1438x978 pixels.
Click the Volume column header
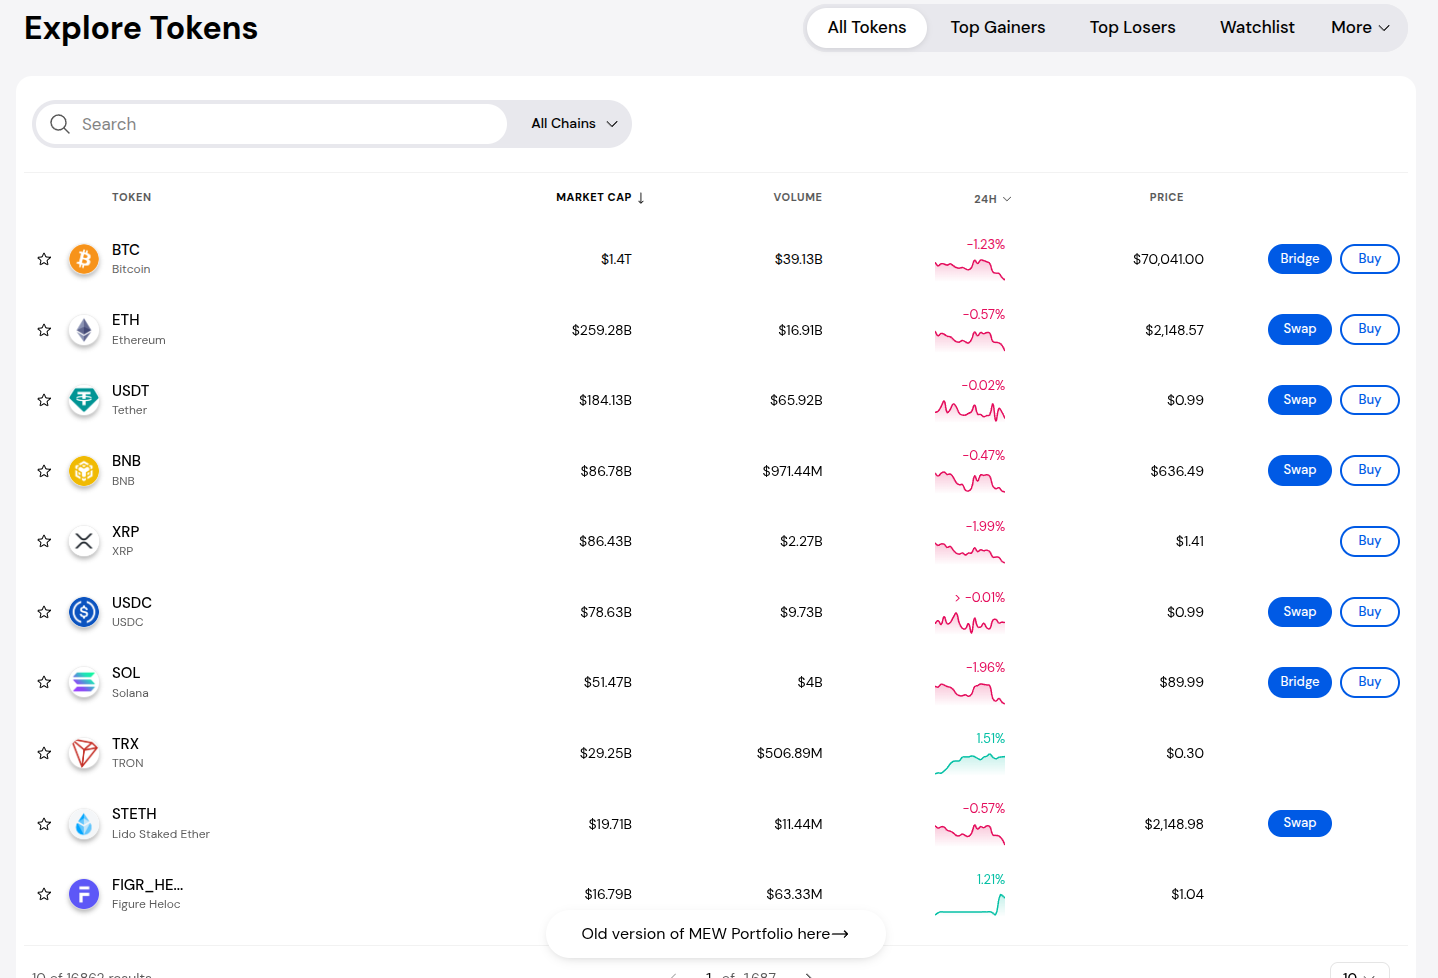(x=798, y=198)
